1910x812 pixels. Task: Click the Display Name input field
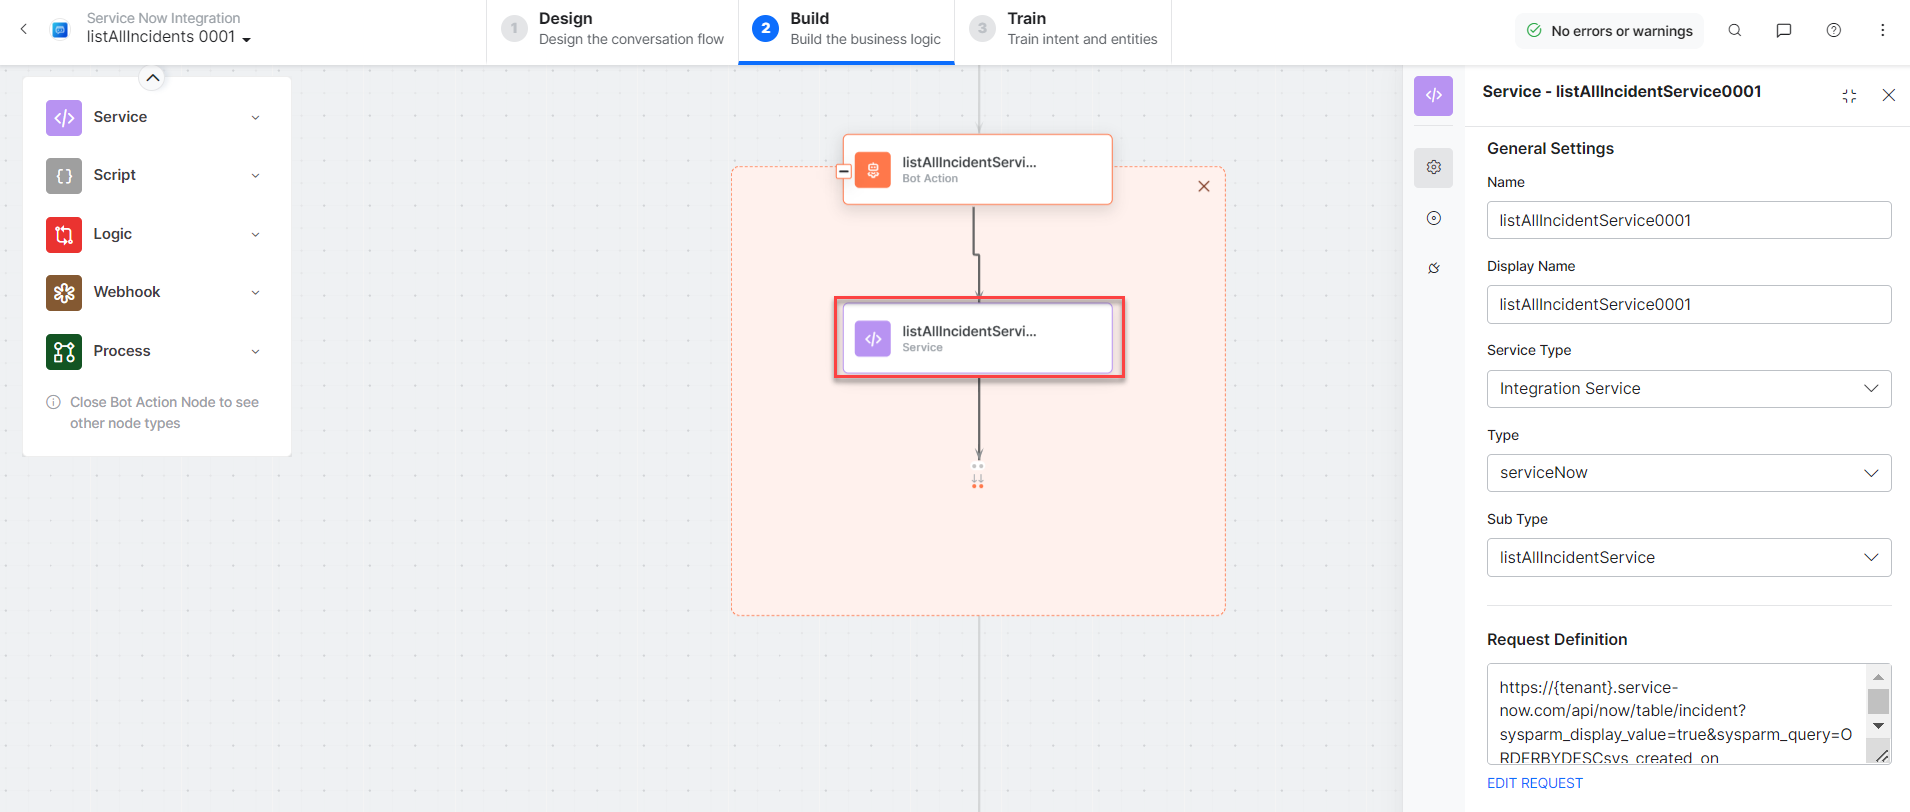[1688, 305]
